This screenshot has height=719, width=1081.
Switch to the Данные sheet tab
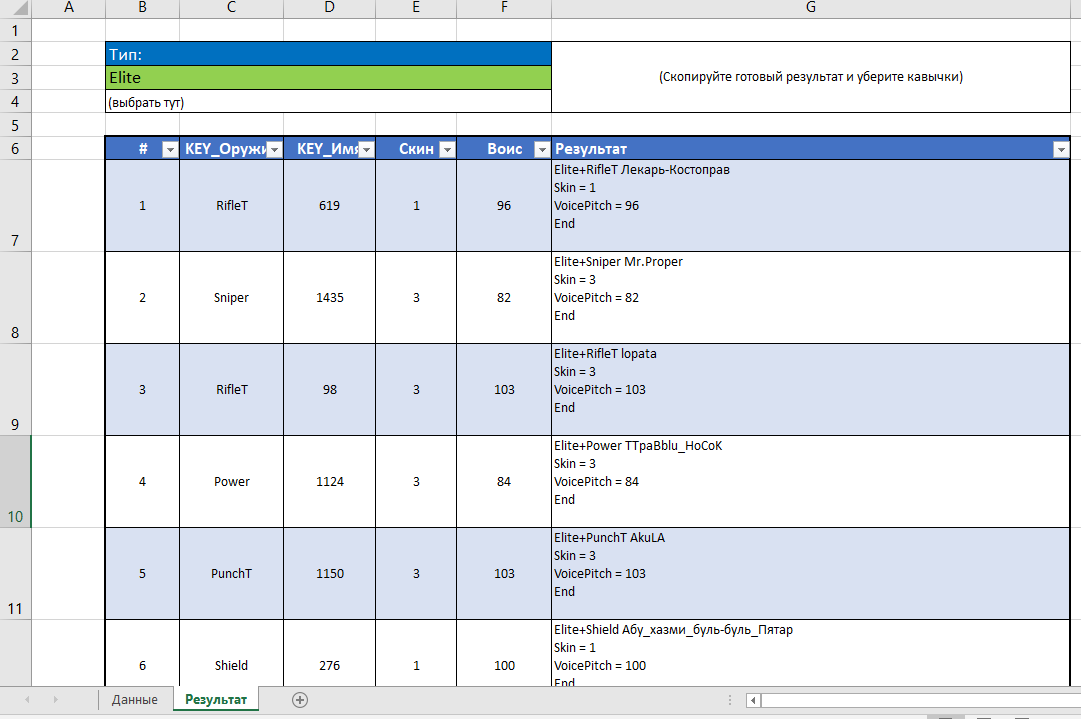134,700
